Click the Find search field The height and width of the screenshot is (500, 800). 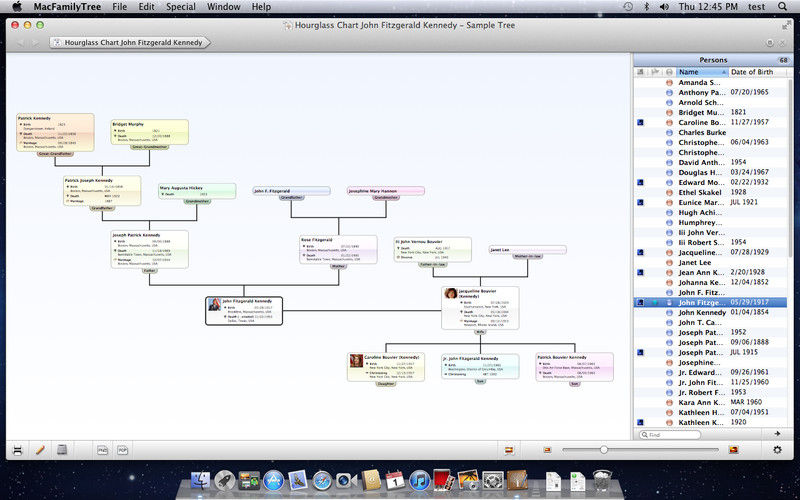tap(670, 435)
